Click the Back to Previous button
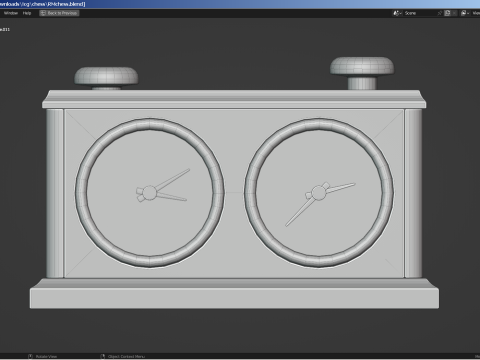 pos(59,13)
